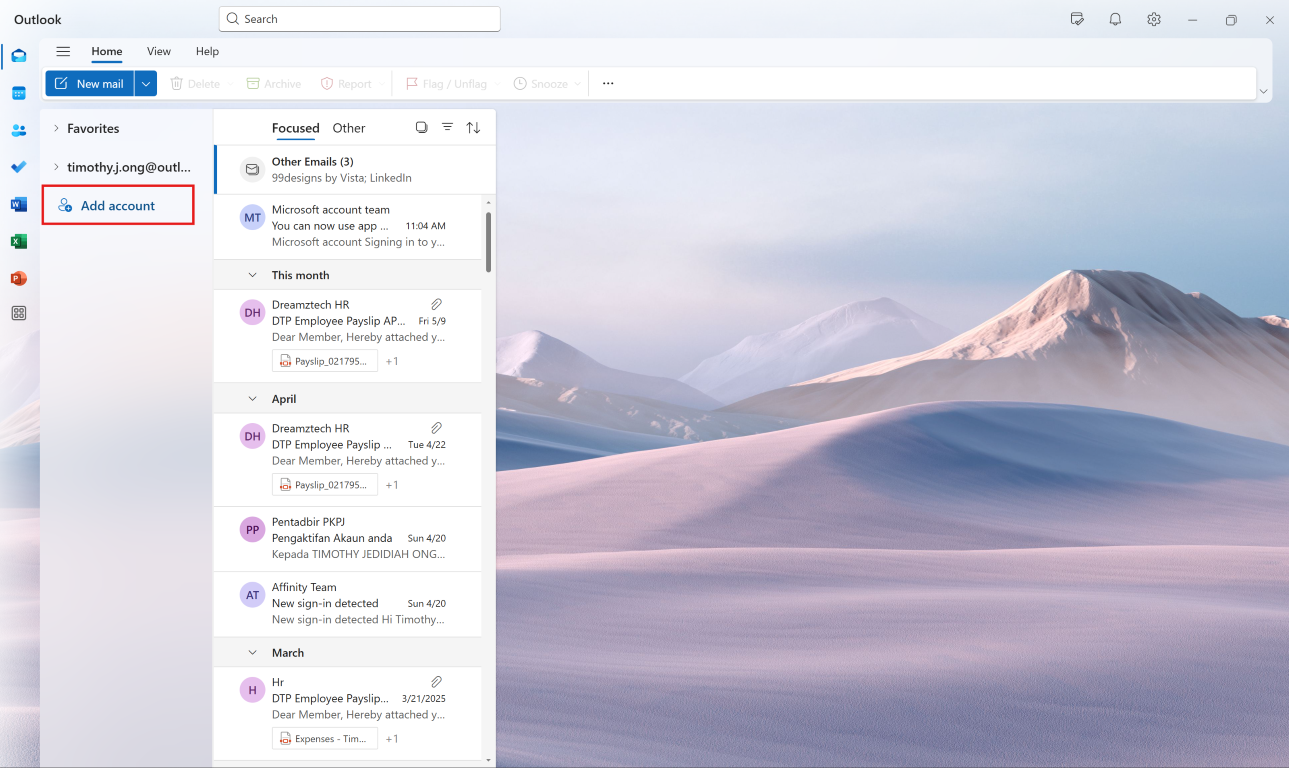Toggle the message list sort order arrows
This screenshot has height=768, width=1289.
pyautogui.click(x=473, y=127)
